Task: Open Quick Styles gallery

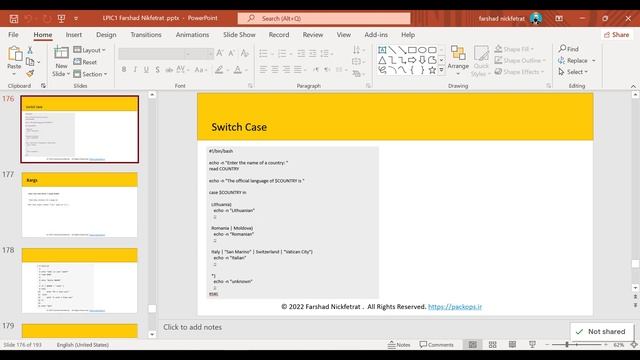Action: tap(481, 61)
